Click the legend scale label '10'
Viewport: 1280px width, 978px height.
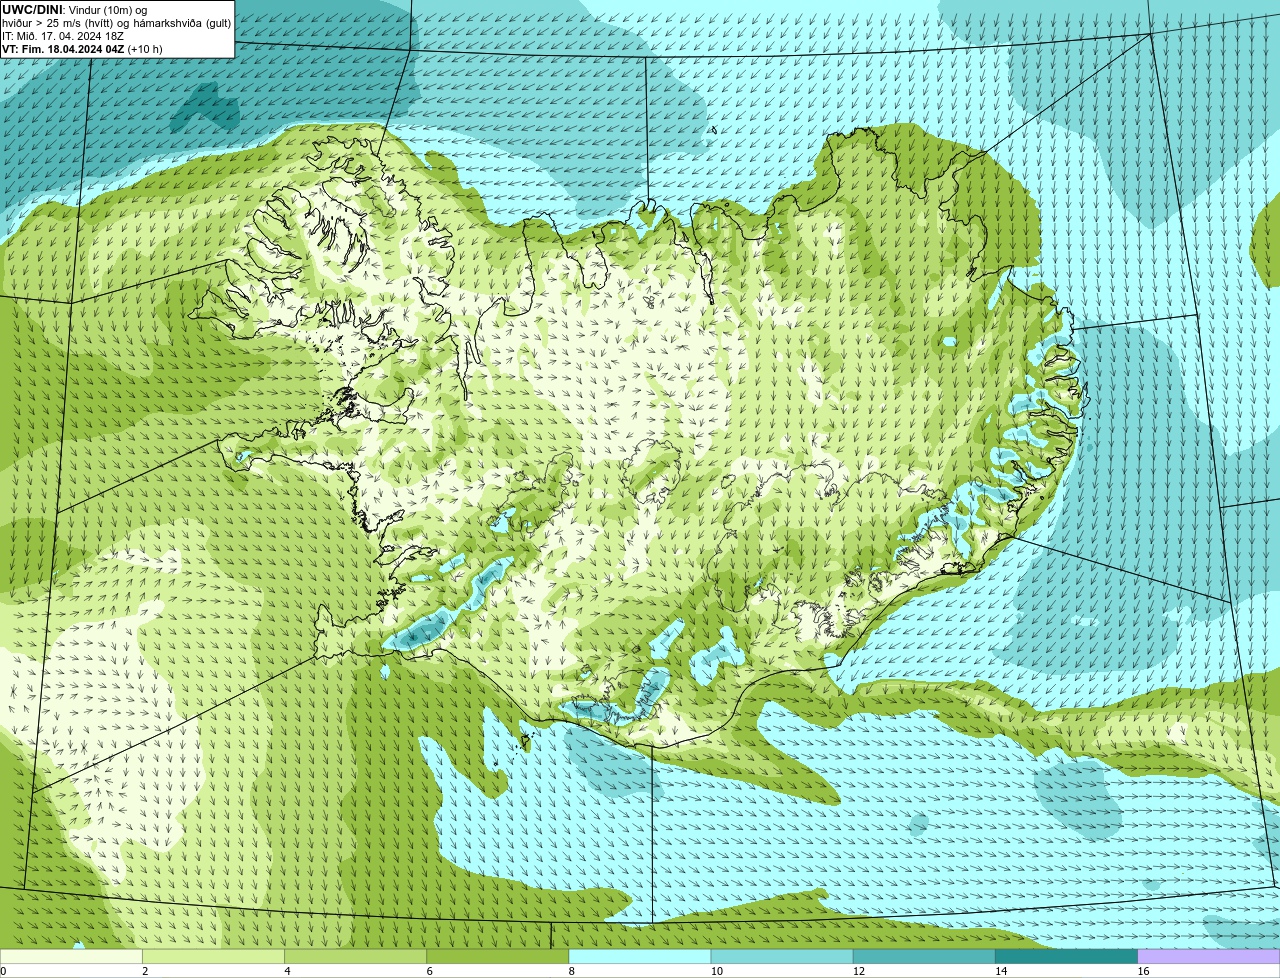click(716, 971)
